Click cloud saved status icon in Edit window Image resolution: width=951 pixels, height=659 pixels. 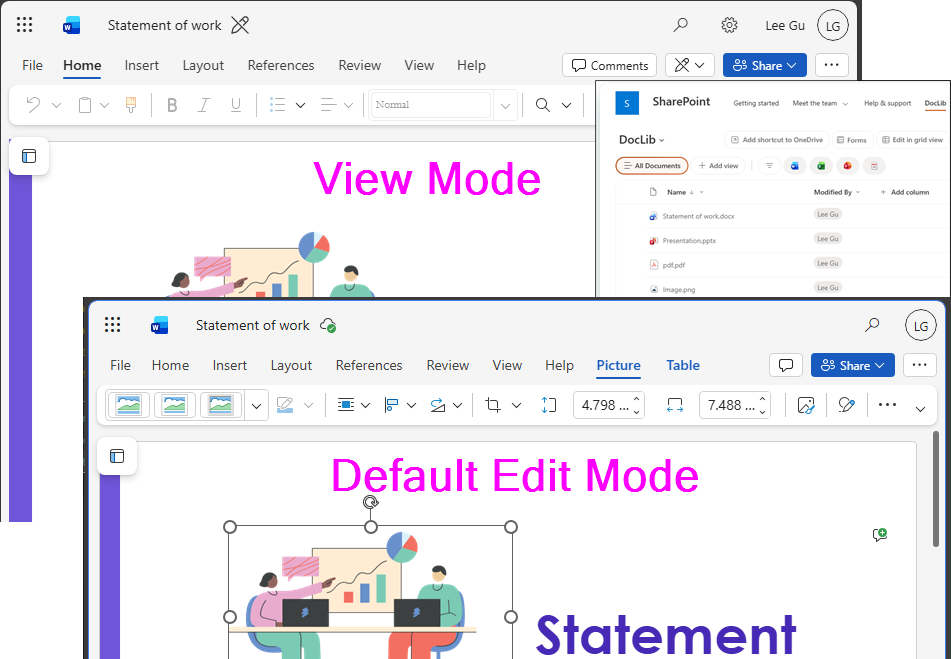[328, 326]
